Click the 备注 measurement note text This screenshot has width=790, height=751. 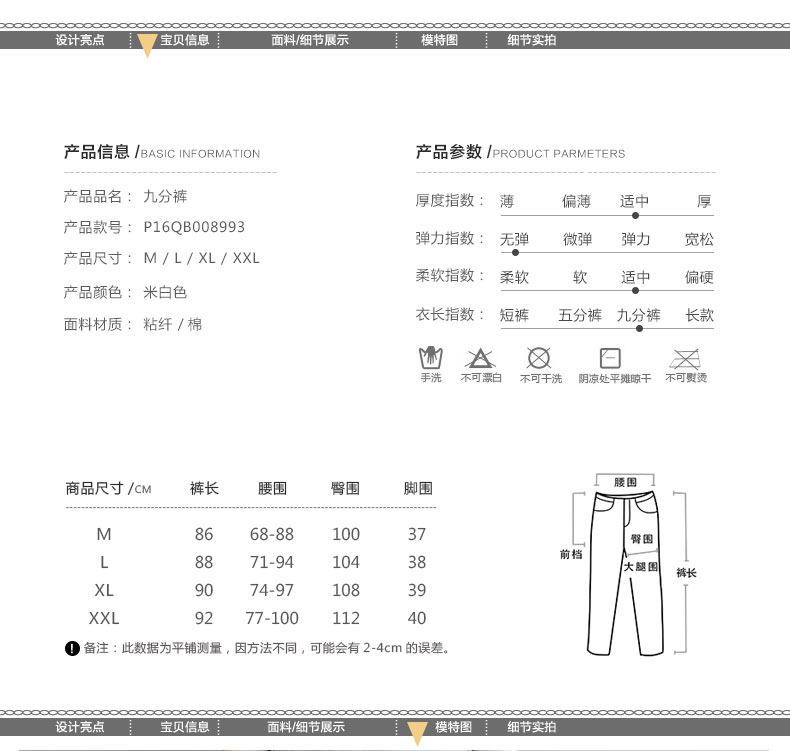267,648
